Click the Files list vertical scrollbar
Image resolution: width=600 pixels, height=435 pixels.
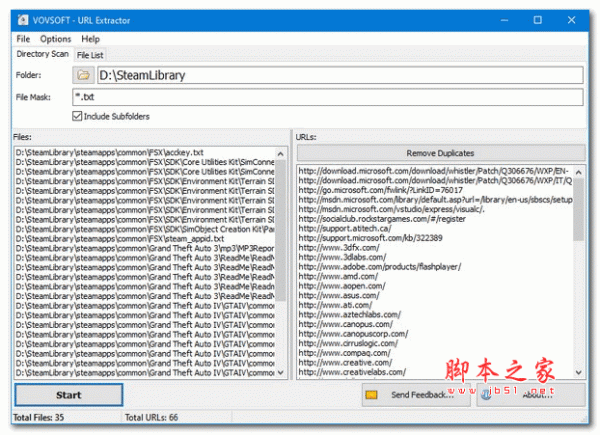coord(282,260)
